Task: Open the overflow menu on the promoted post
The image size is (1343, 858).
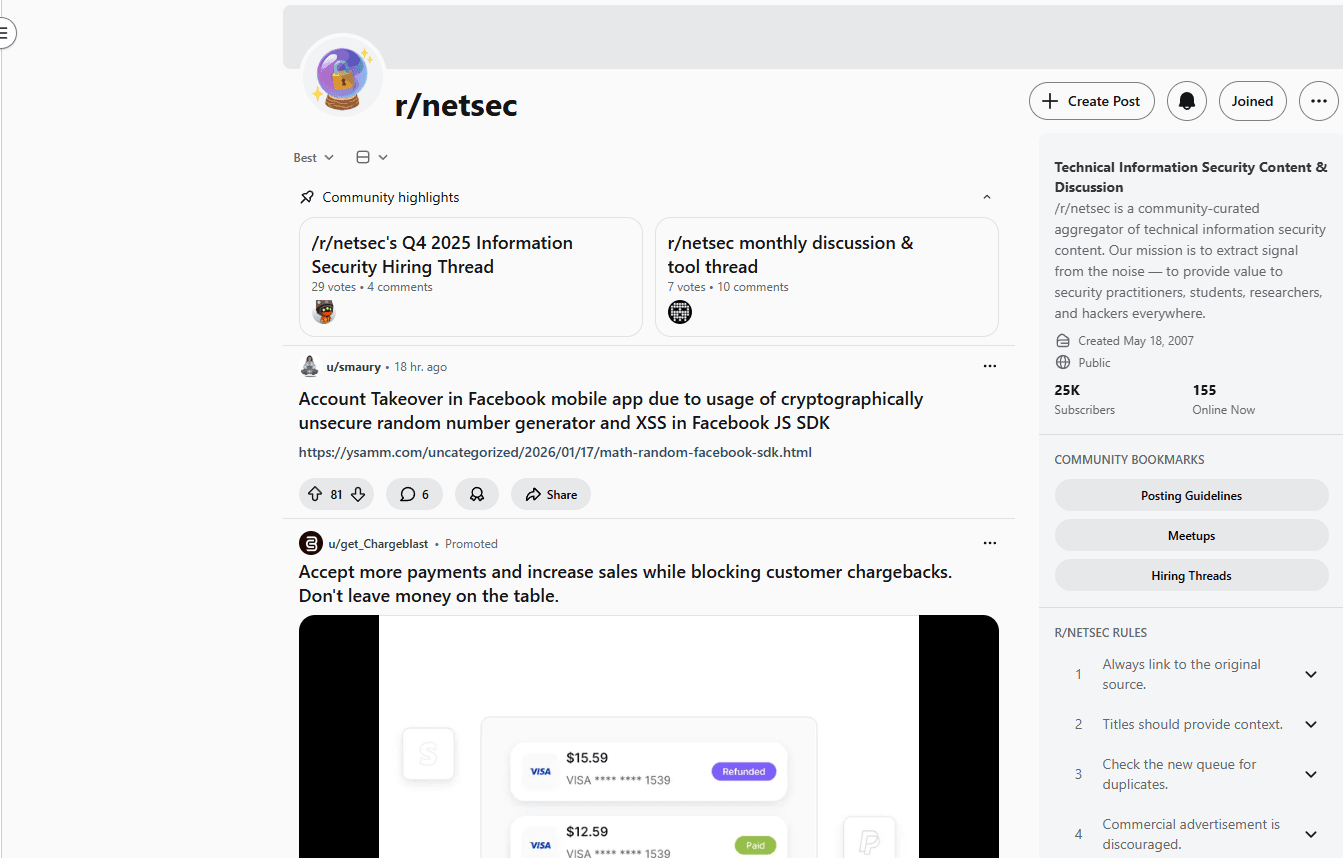Action: 989,543
